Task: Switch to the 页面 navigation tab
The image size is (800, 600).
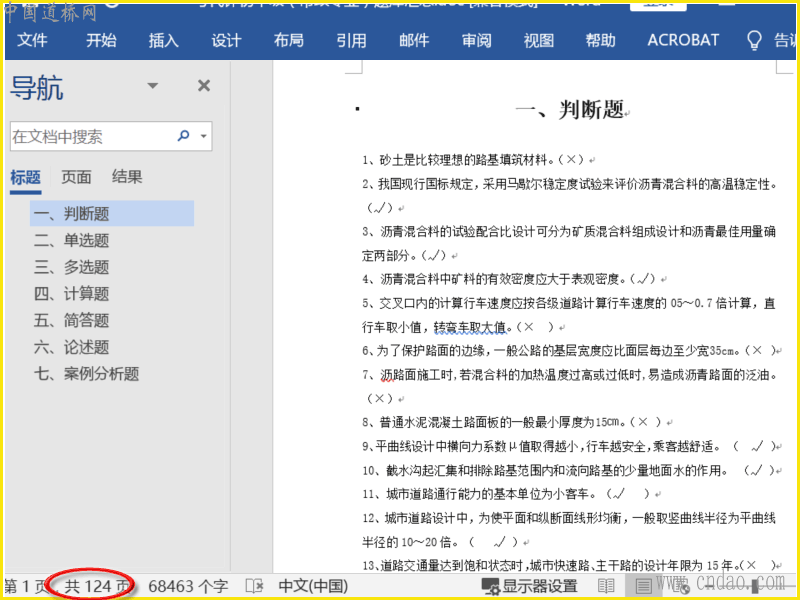Action: [x=77, y=178]
